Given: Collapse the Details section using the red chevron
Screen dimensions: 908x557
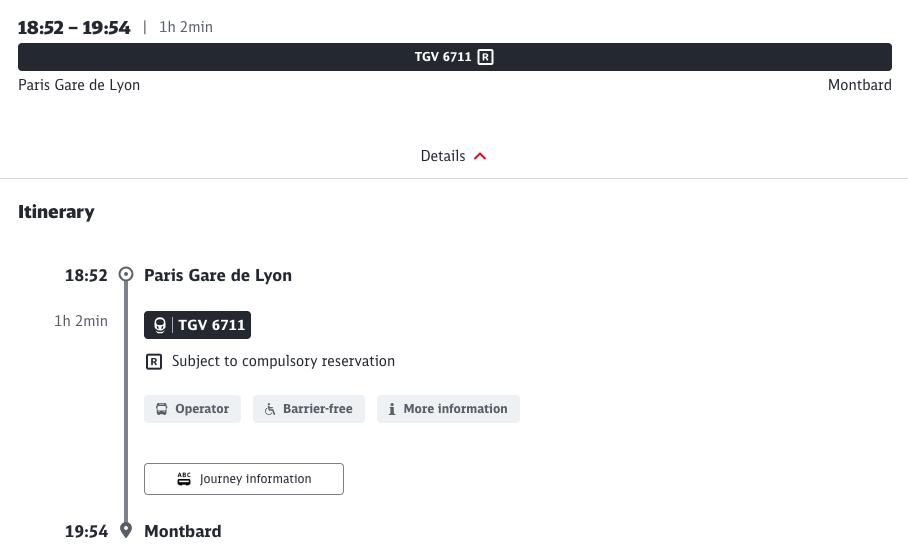Looking at the screenshot, I should (x=480, y=156).
